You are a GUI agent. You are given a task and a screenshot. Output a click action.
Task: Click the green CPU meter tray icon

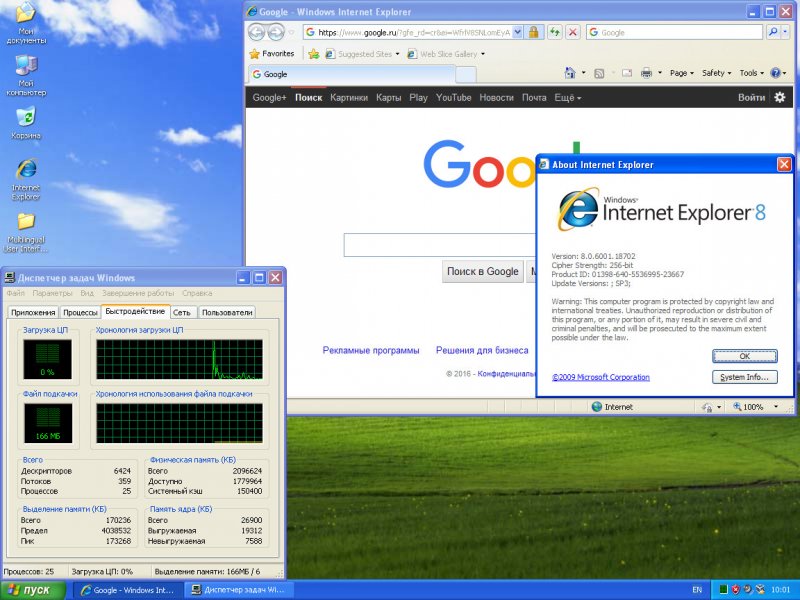pos(723,589)
